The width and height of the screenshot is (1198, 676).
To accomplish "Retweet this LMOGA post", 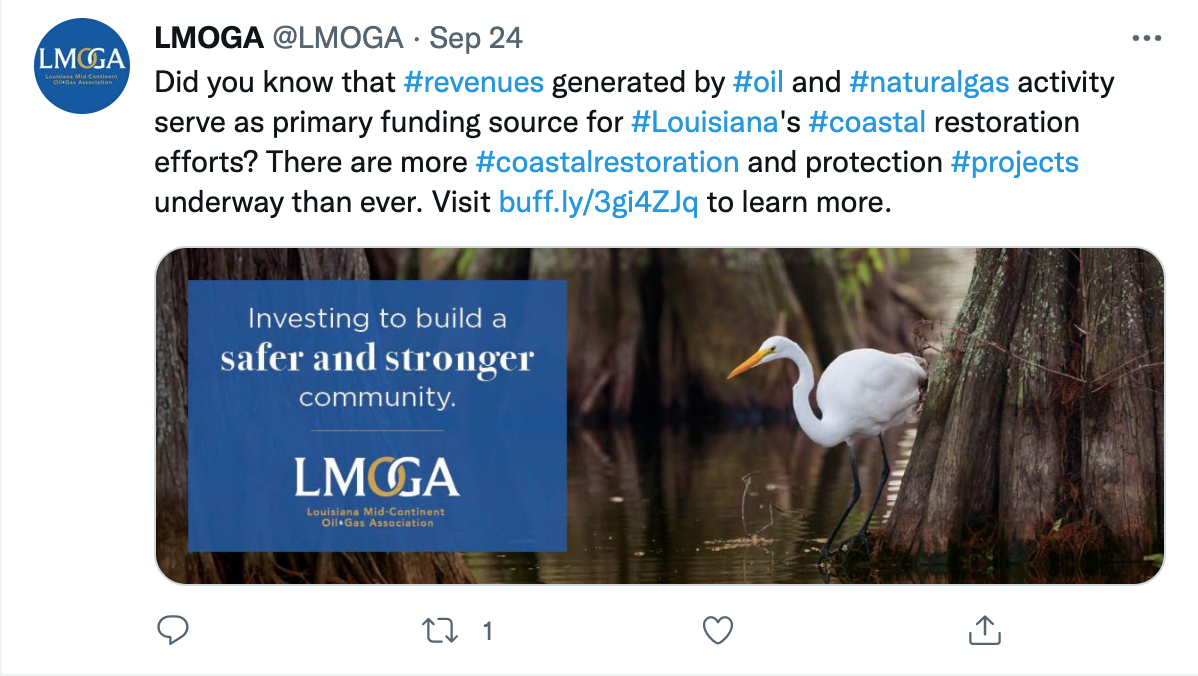I will pyautogui.click(x=440, y=630).
